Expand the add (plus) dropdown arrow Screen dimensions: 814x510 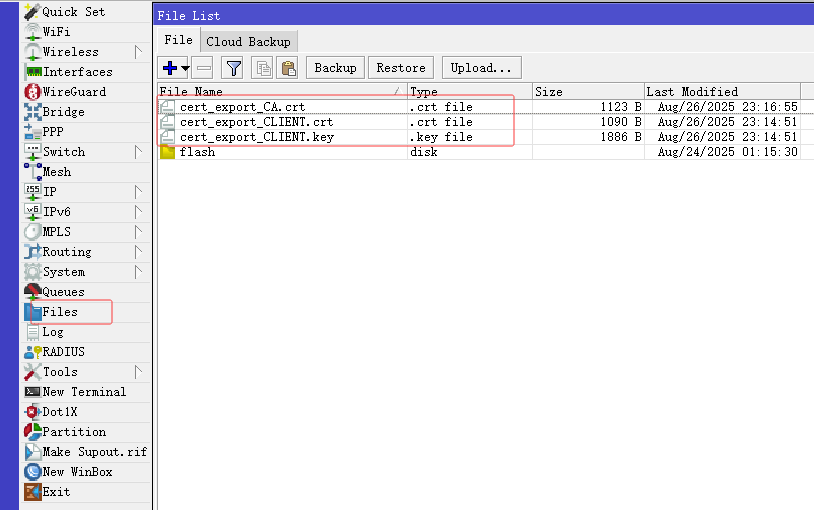[185, 68]
